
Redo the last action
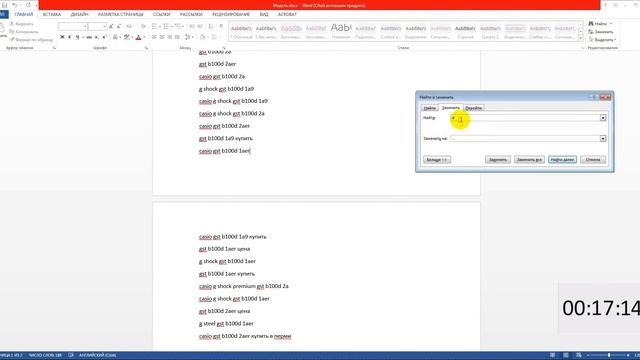pyautogui.click(x=28, y=5)
